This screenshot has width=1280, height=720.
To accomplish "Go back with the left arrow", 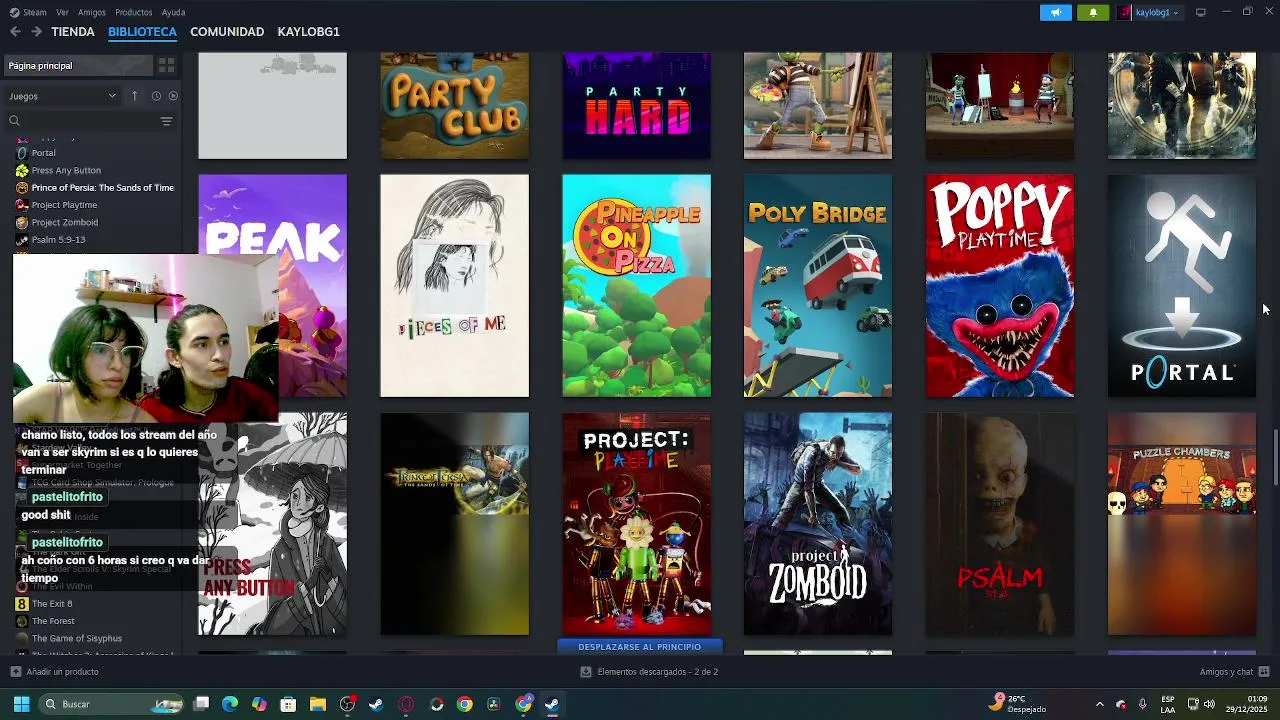I will pos(15,32).
